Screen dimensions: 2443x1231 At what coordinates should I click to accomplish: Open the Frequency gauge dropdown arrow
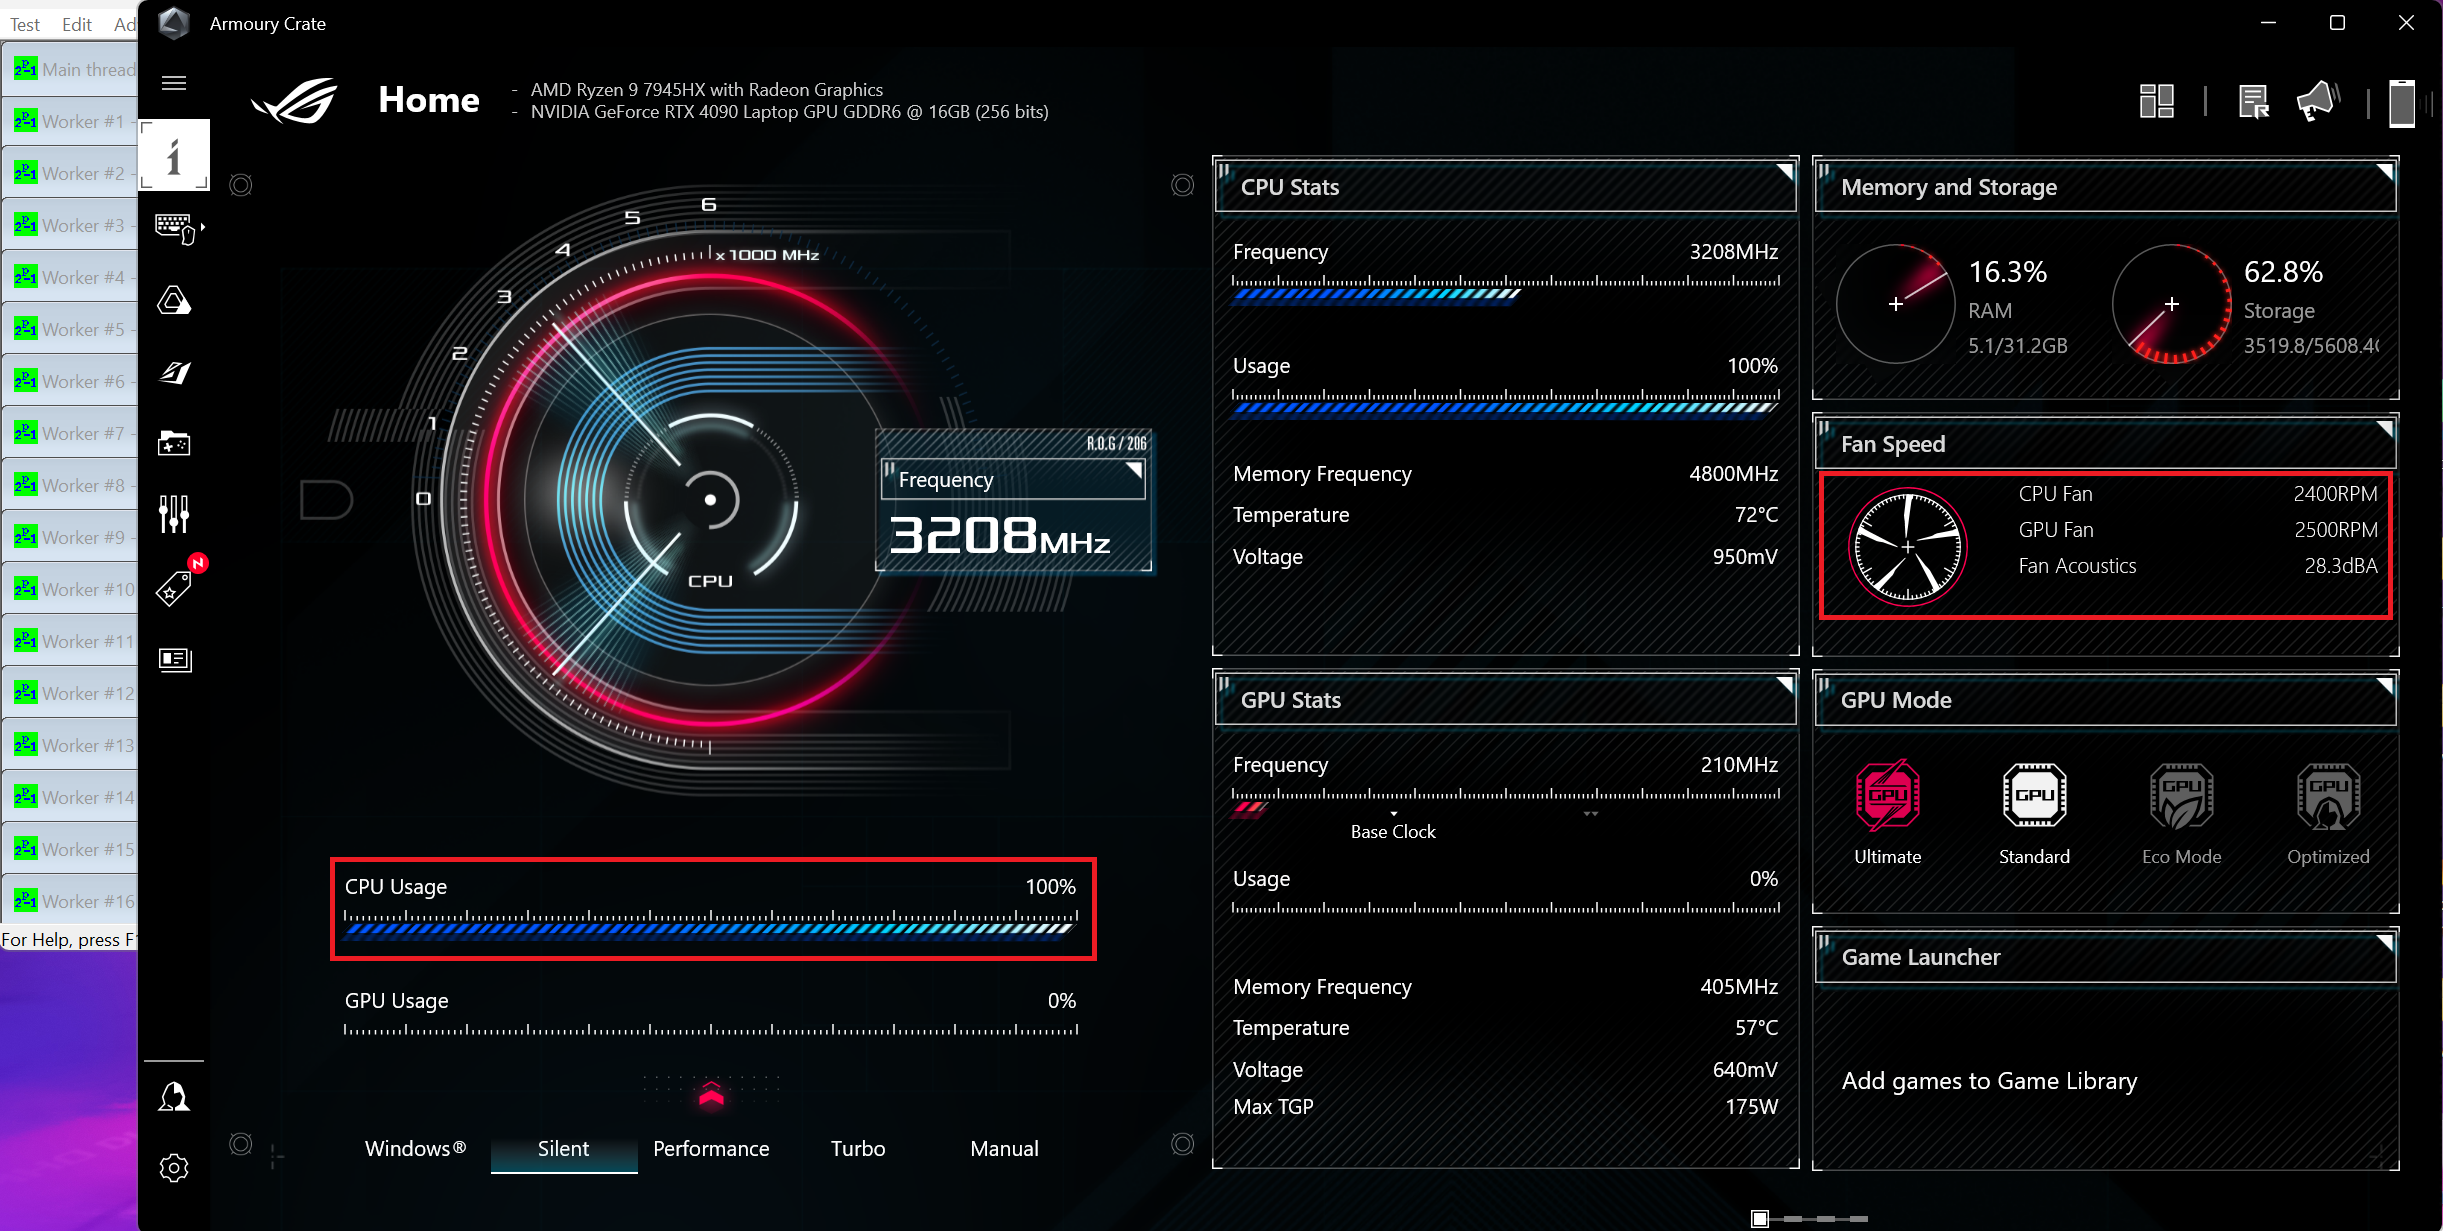1134,469
